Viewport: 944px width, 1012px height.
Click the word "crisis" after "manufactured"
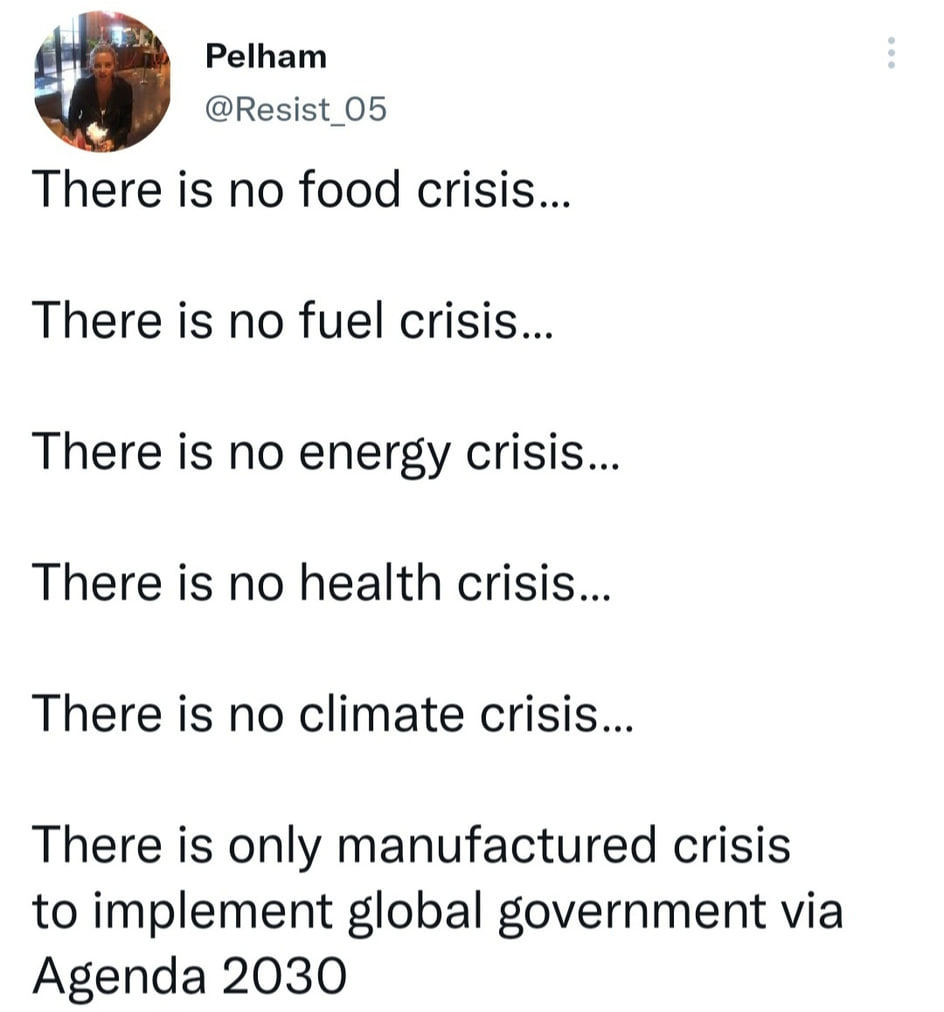tap(729, 845)
